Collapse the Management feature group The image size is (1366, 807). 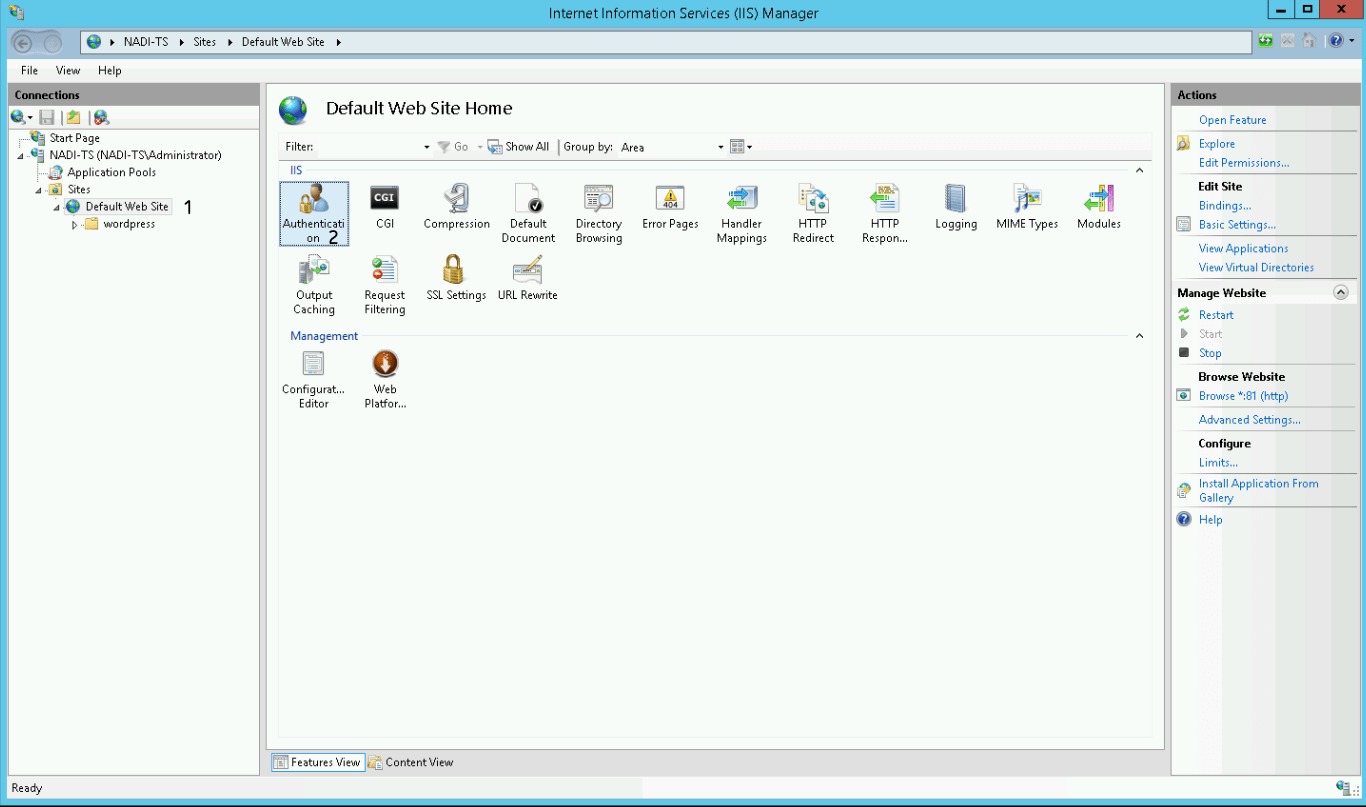[1139, 336]
